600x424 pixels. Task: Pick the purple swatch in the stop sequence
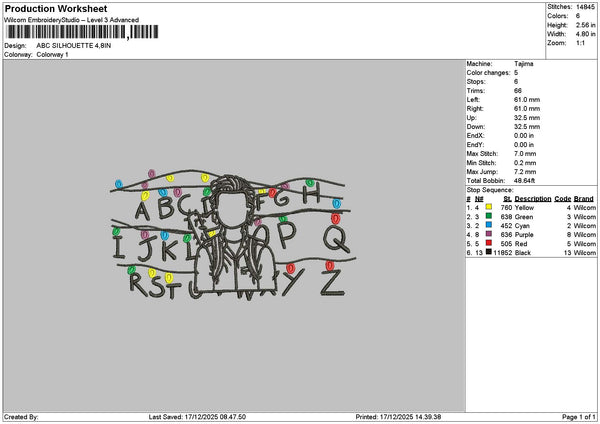coord(489,234)
